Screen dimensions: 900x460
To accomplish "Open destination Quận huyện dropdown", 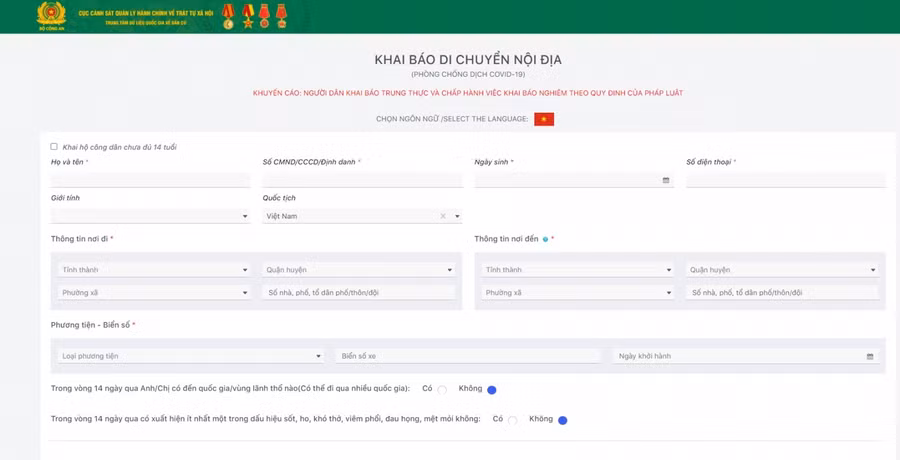I will click(782, 270).
